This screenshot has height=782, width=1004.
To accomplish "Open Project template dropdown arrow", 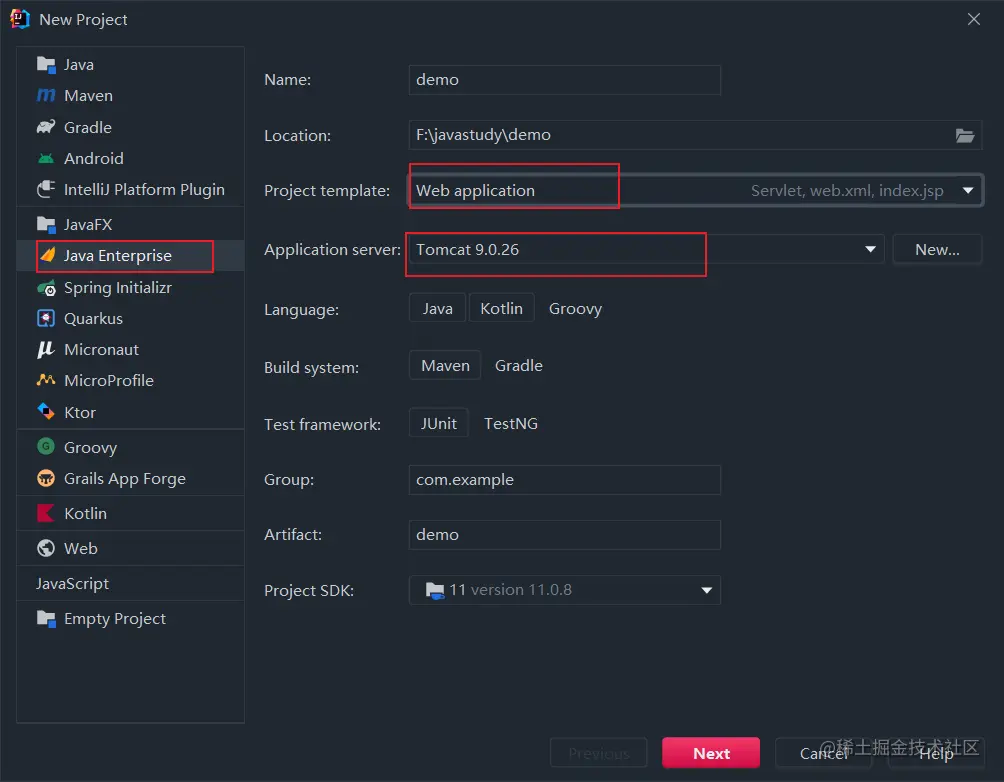I will tap(968, 190).
